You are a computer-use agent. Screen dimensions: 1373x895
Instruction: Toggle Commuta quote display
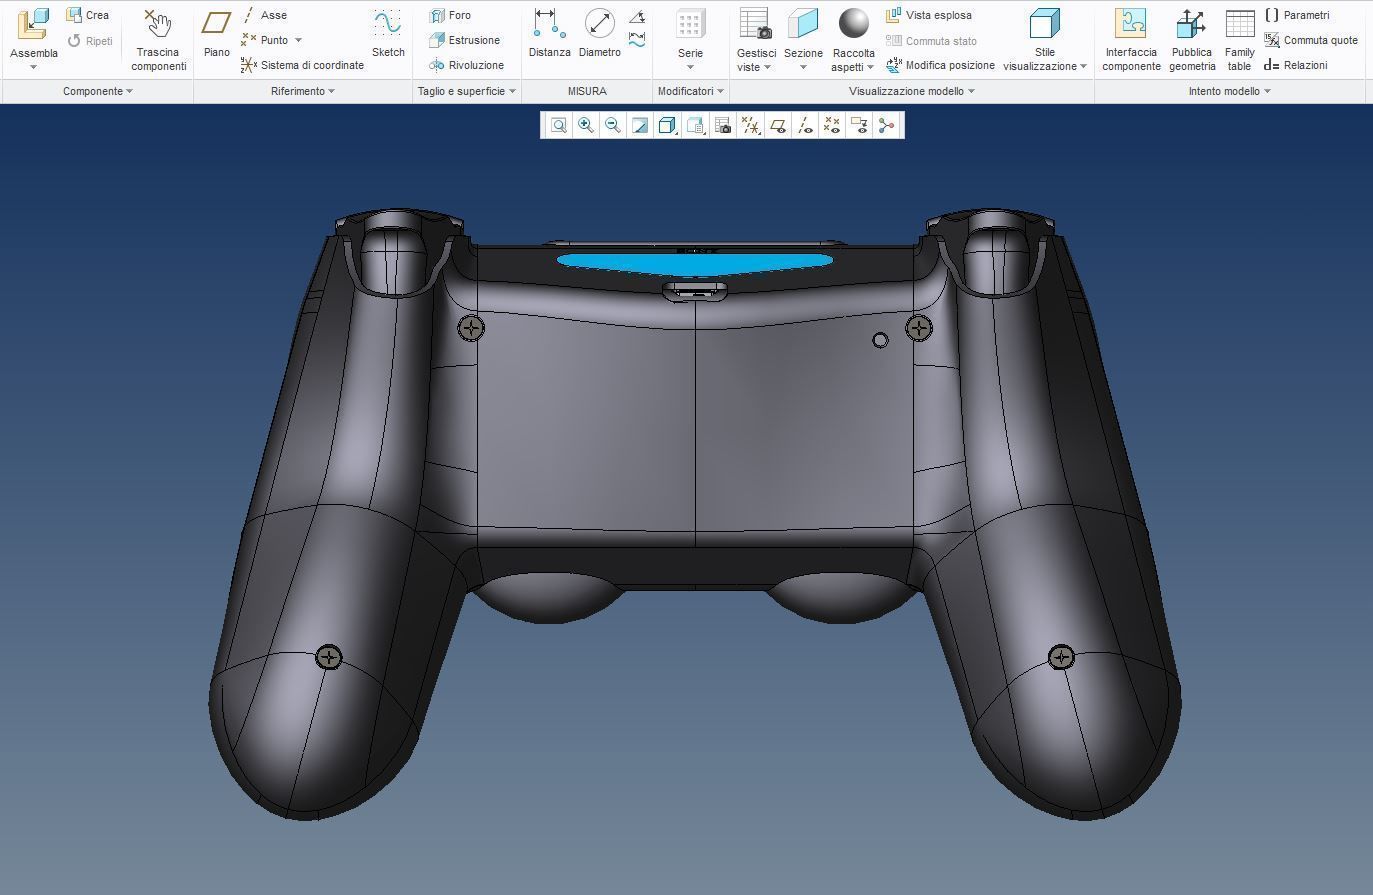click(x=1310, y=40)
